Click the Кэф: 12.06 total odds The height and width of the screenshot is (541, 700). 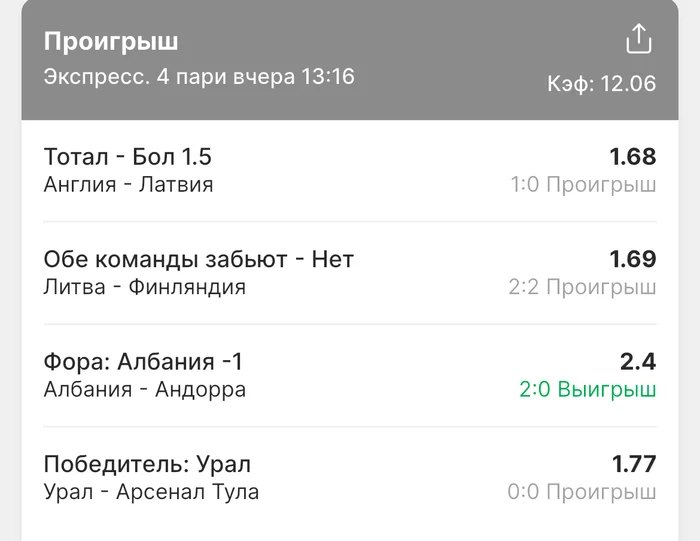click(601, 83)
